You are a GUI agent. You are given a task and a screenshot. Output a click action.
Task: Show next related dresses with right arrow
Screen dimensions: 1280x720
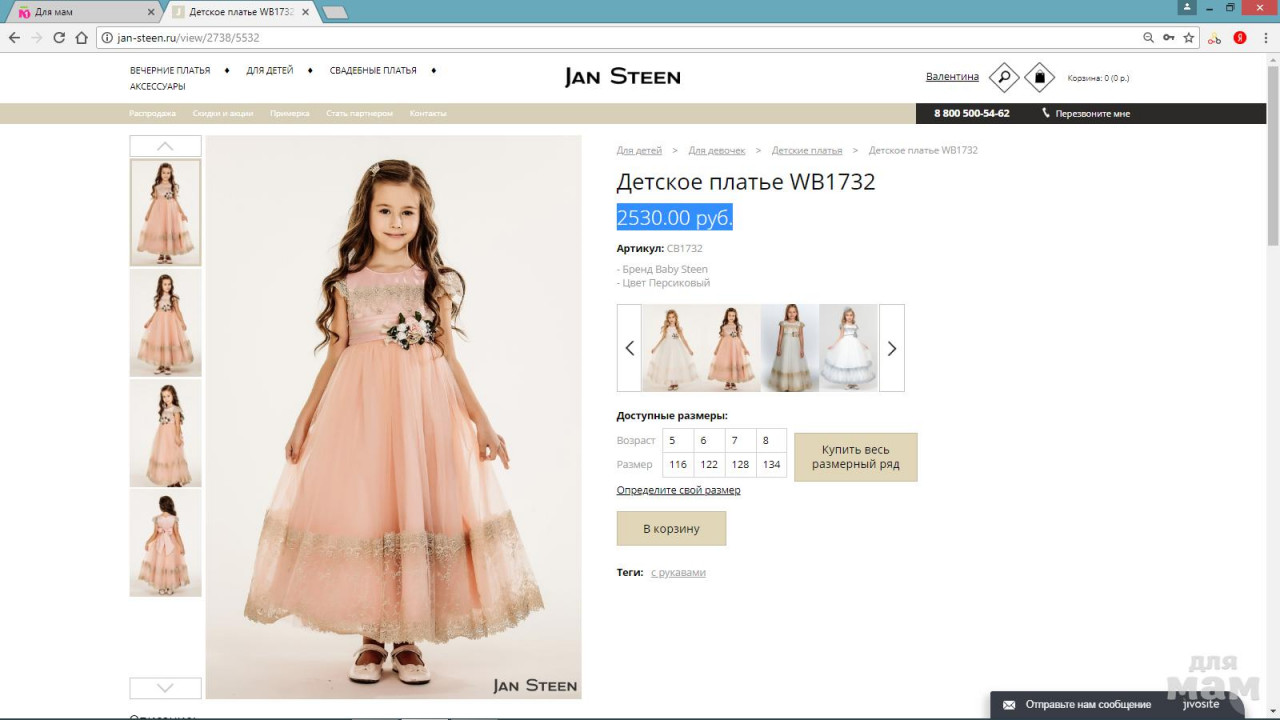[892, 348]
